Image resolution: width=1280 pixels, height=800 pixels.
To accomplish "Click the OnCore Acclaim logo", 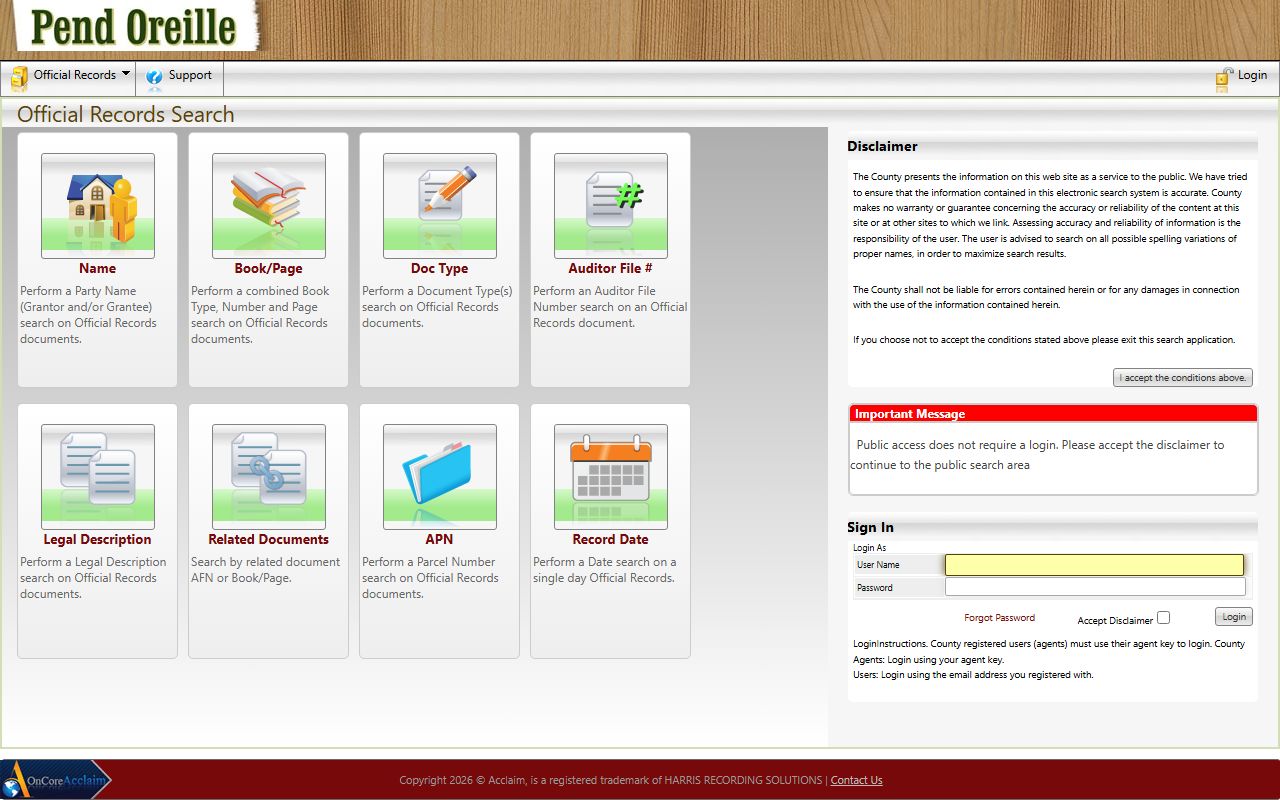I will click(56, 781).
